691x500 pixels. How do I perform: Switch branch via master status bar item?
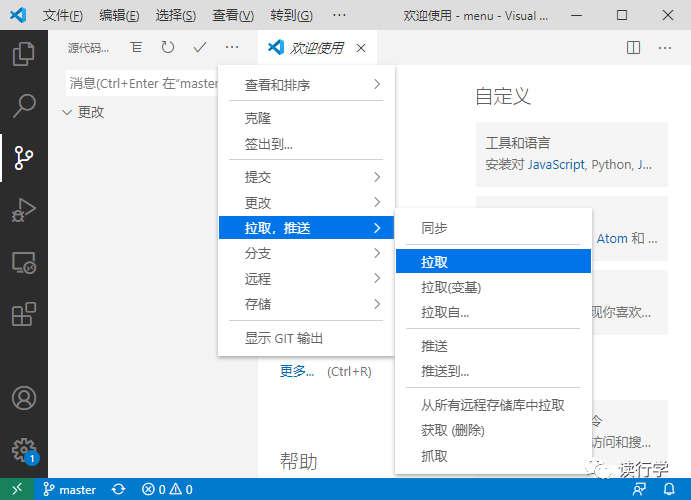pos(69,489)
